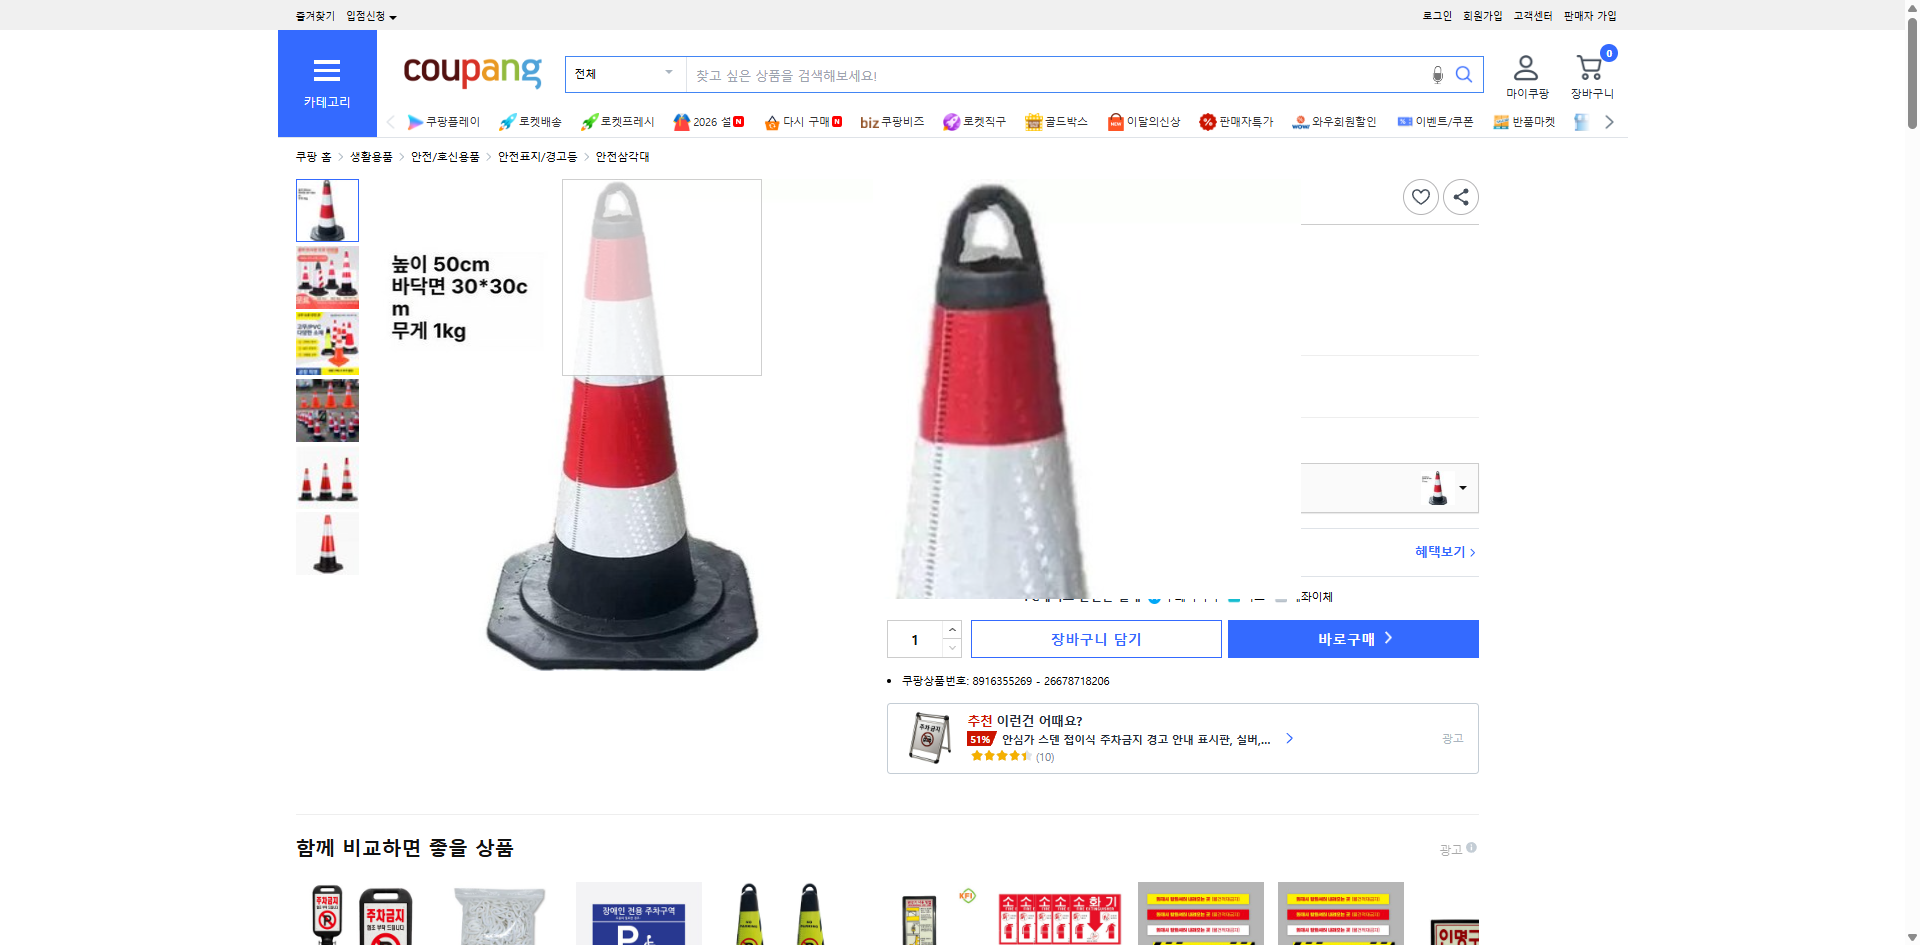Open 반품마켓 in the nav bar
The height and width of the screenshot is (945, 1920).
1524,122
